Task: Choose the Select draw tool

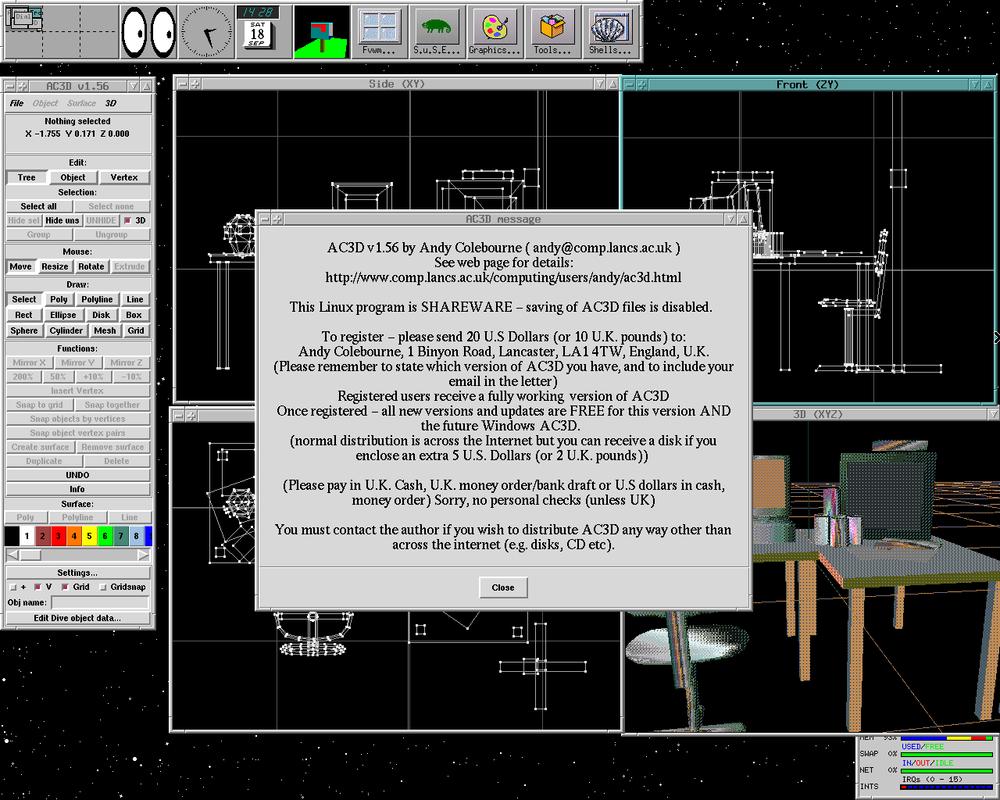Action: tap(24, 299)
